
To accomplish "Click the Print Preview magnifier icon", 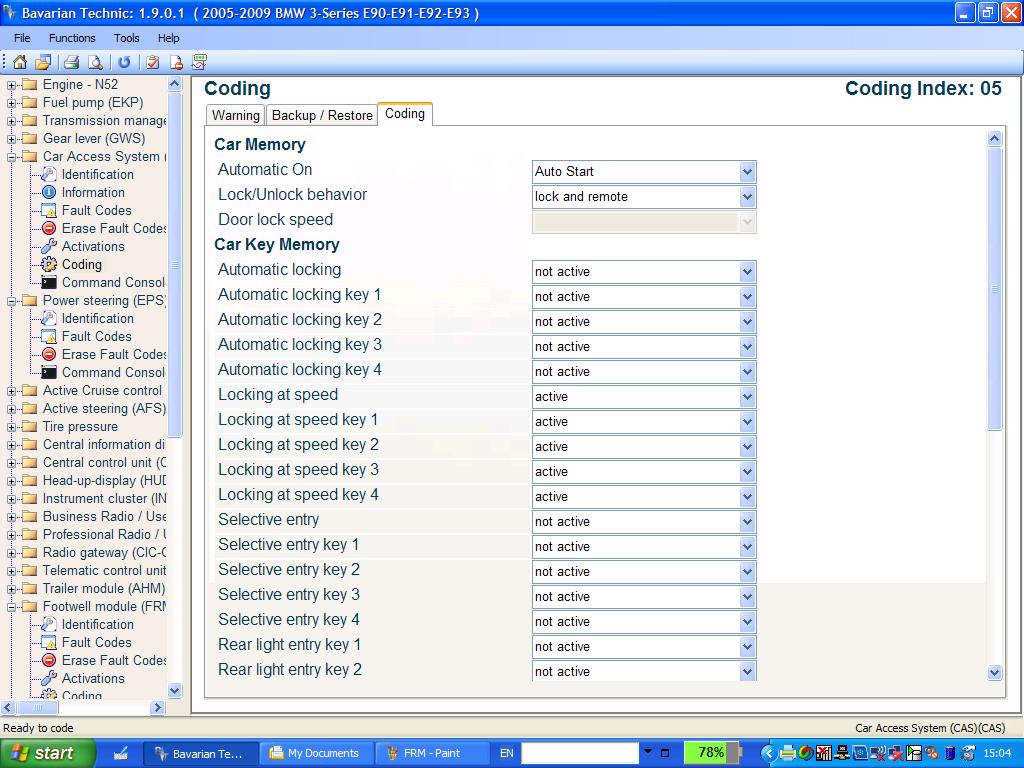I will pos(95,62).
